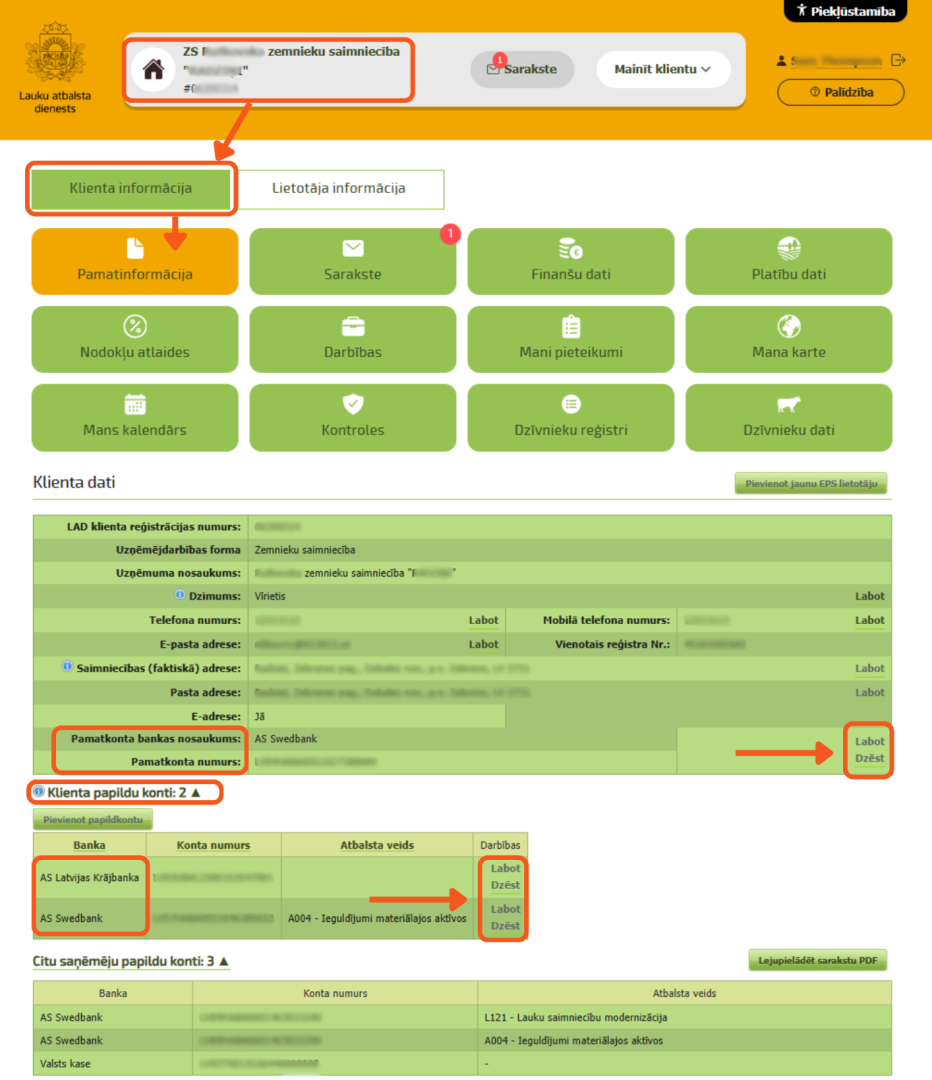Viewport: 932px width, 1080px height.
Task: Open Mainīt klientu dropdown
Action: 663,69
